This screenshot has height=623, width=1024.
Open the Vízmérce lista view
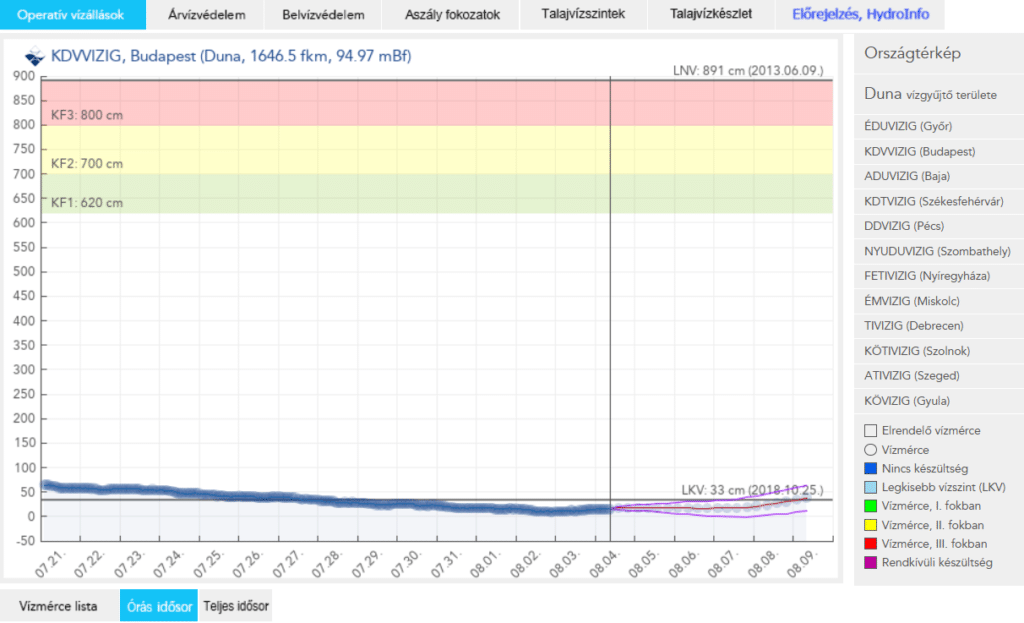click(58, 606)
